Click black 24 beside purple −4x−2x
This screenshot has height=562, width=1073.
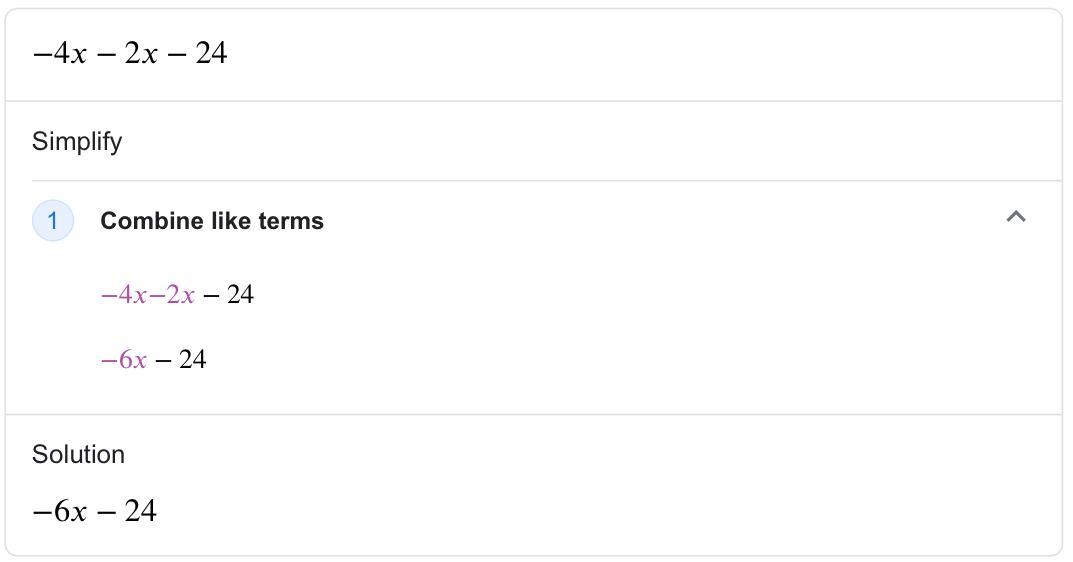[240, 295]
